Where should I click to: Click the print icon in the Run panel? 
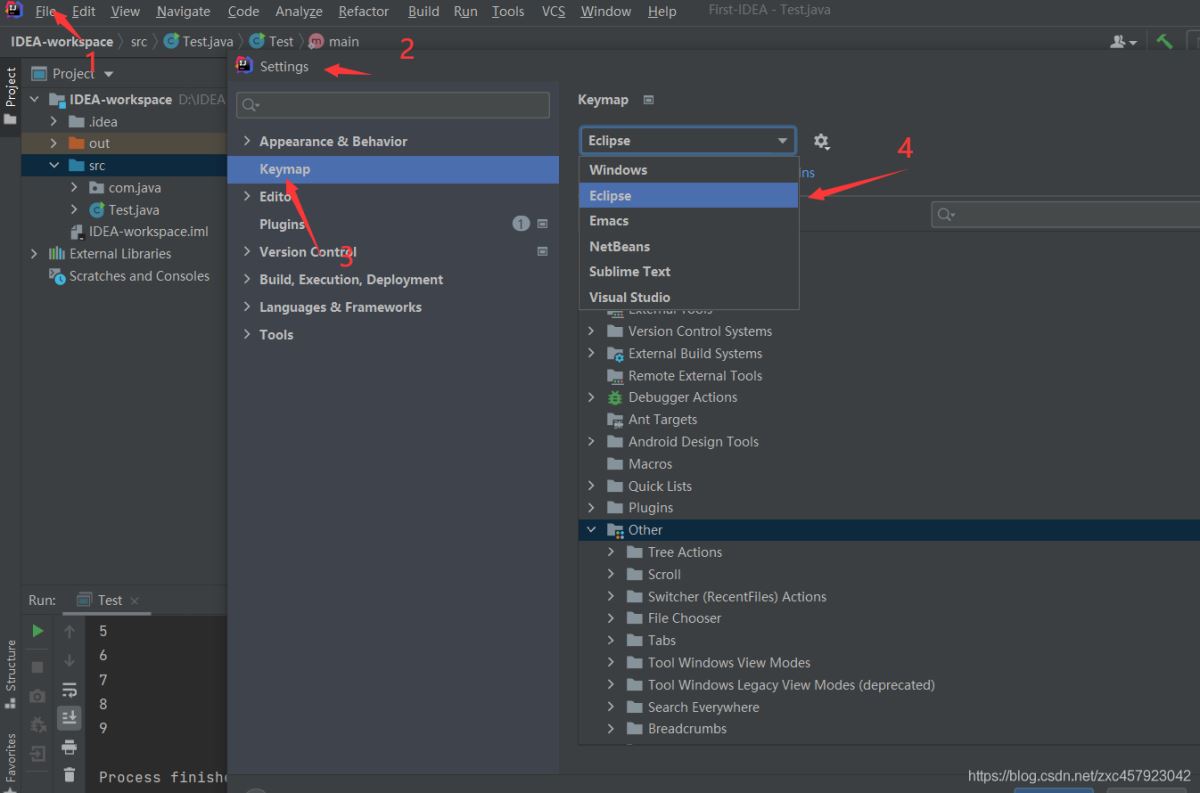pos(69,747)
